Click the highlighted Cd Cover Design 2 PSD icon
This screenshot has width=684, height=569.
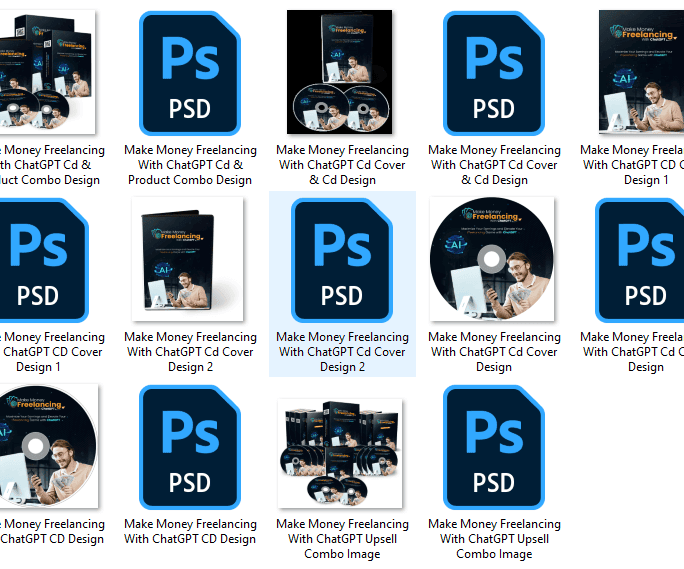pyautogui.click(x=342, y=260)
